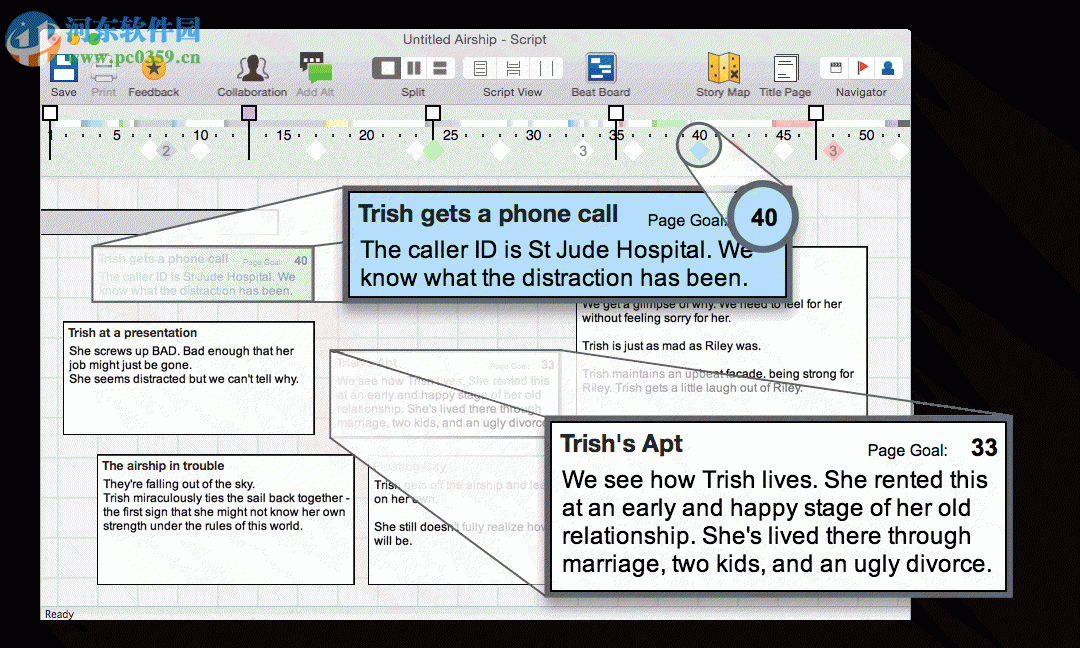Select 'The airship in trouble' beat card
Screen dimensions: 1080x648
(225, 518)
